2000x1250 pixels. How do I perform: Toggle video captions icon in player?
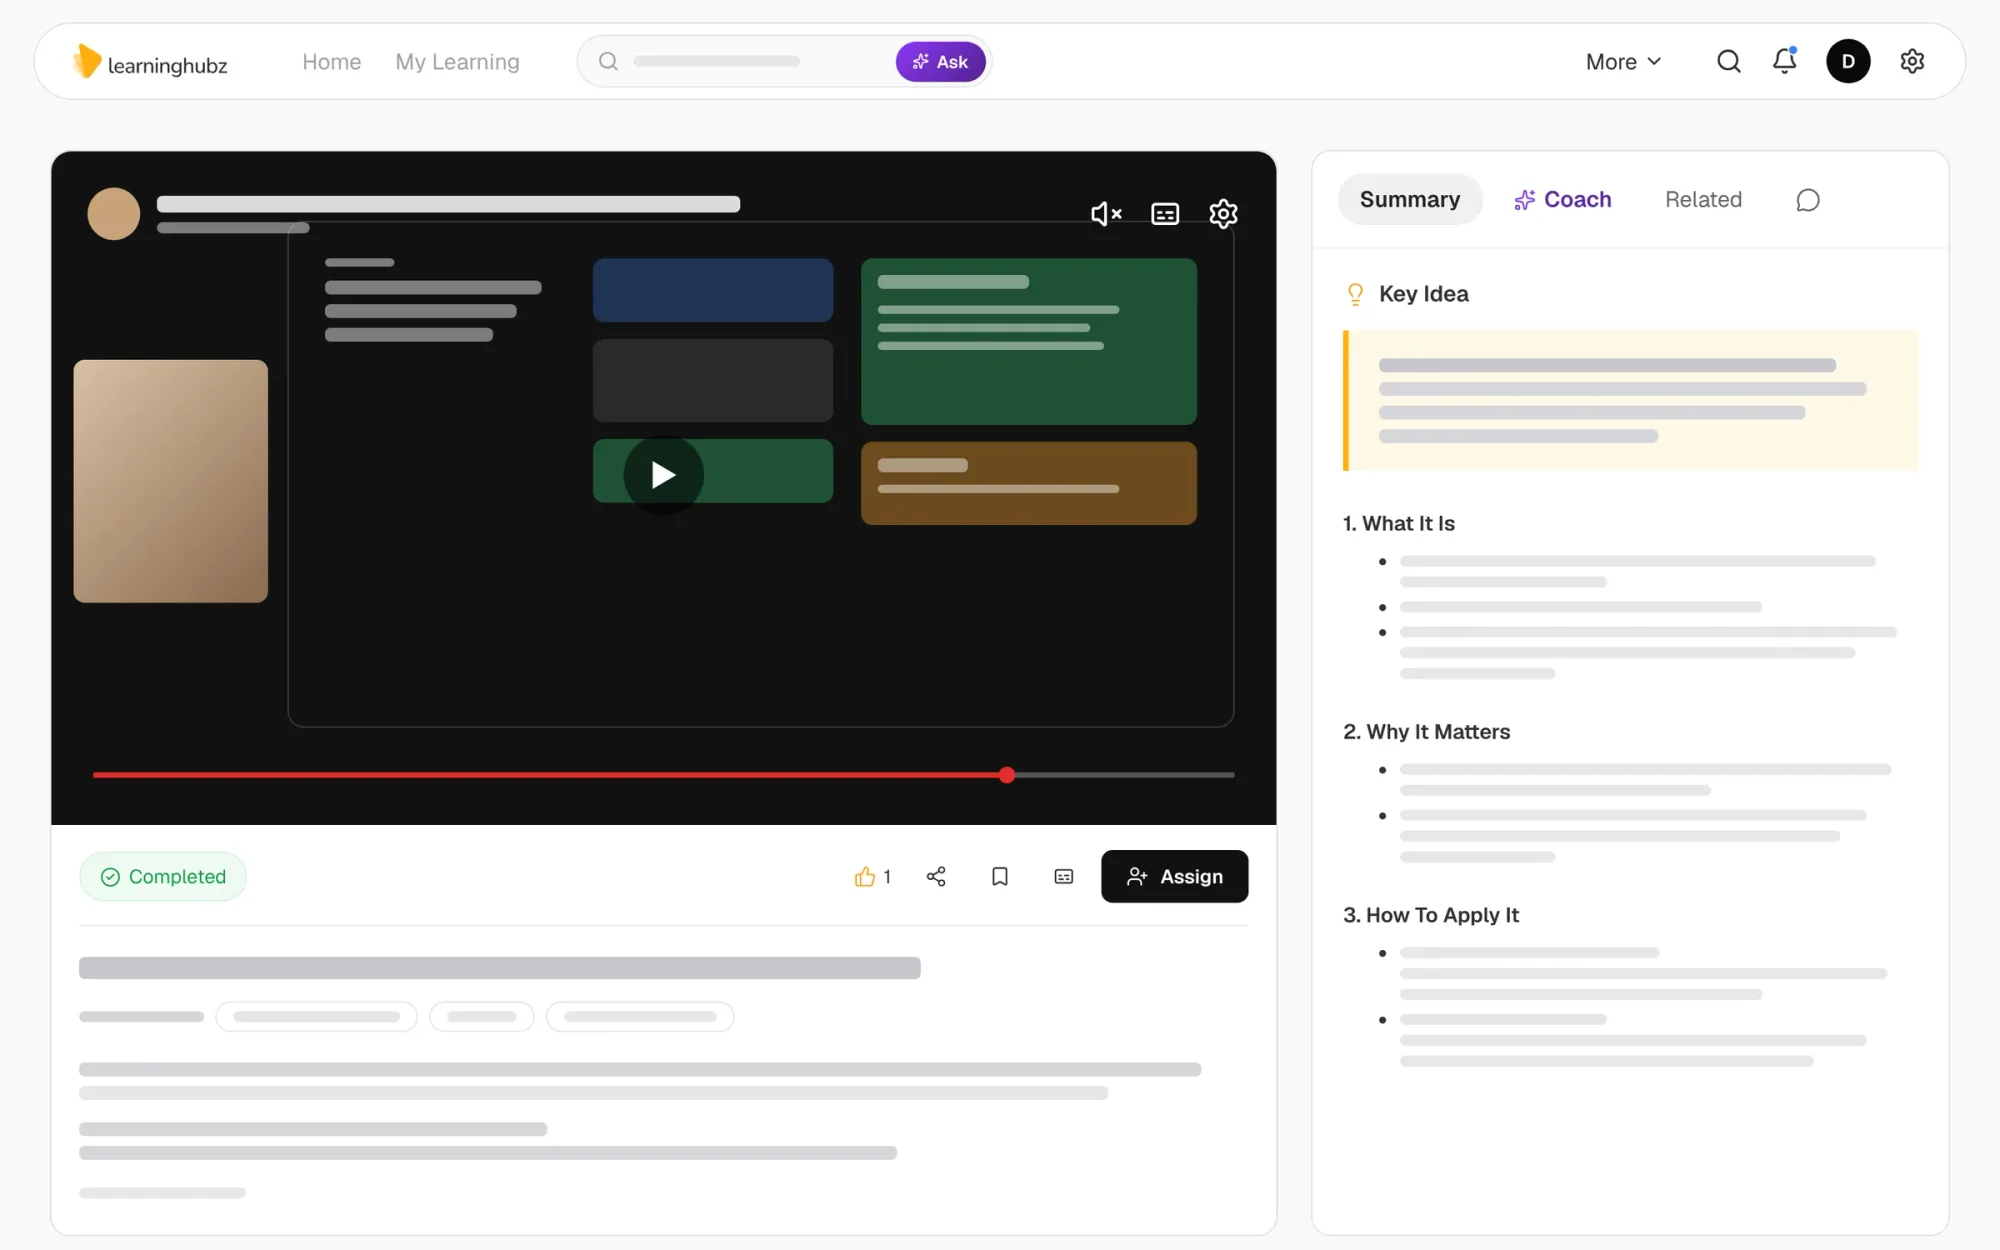coord(1165,214)
